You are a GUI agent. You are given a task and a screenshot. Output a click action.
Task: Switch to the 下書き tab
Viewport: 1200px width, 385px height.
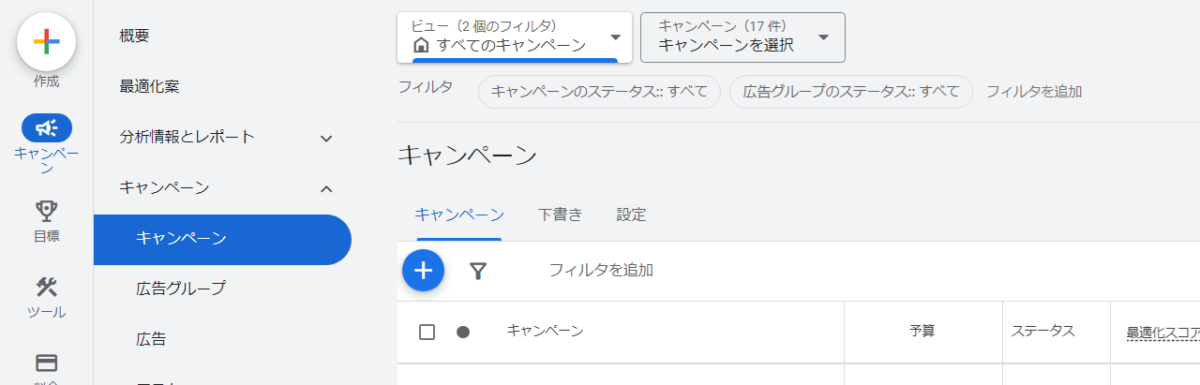560,214
